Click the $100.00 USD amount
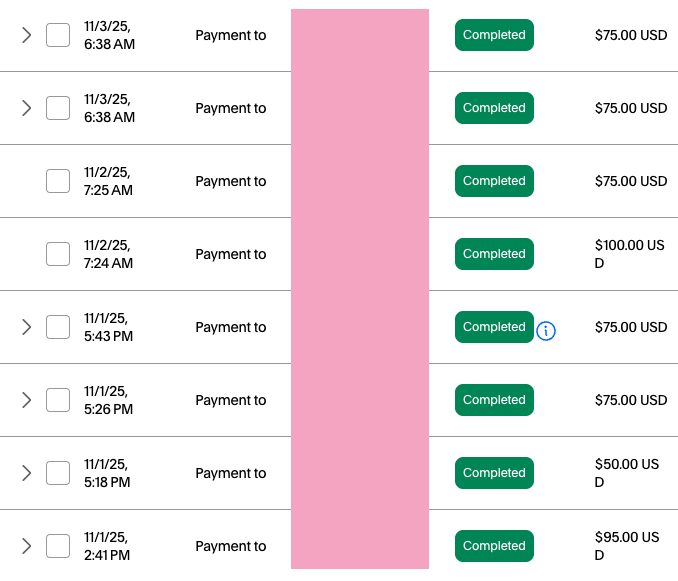Image resolution: width=678 pixels, height=581 pixels. tap(628, 254)
